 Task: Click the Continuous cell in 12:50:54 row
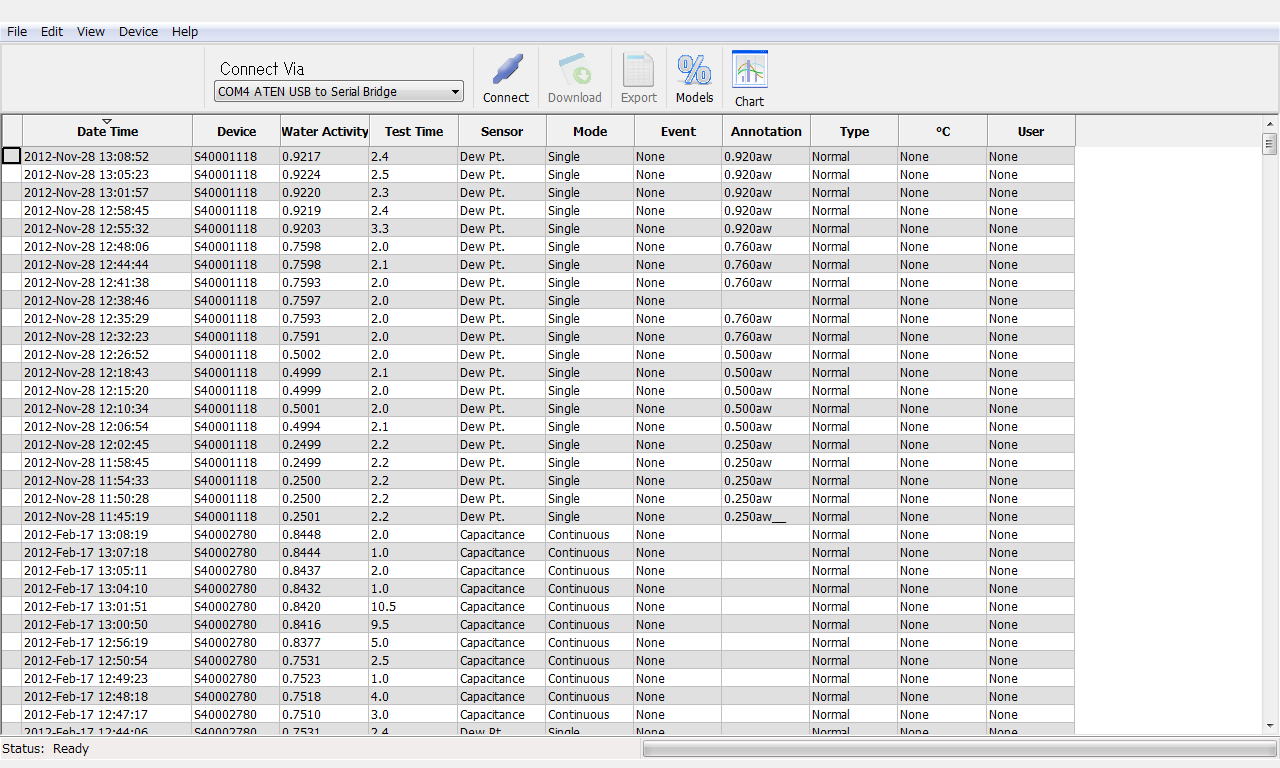click(x=590, y=661)
